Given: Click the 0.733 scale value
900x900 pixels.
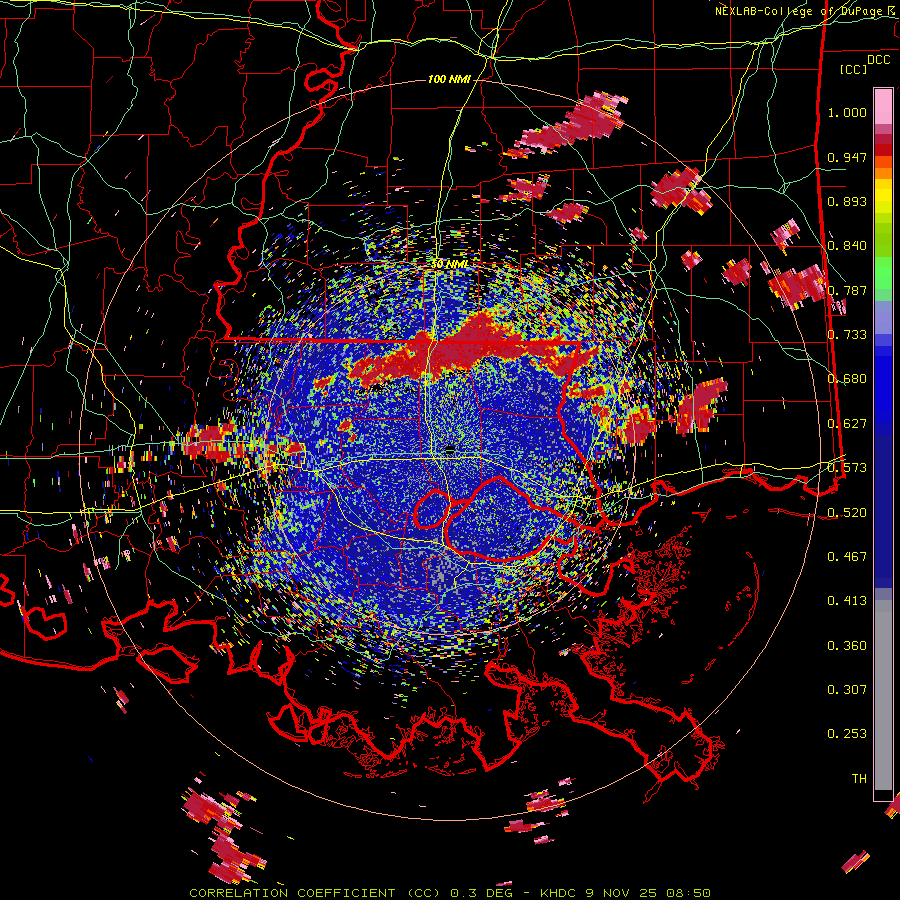Looking at the screenshot, I should pyautogui.click(x=847, y=335).
